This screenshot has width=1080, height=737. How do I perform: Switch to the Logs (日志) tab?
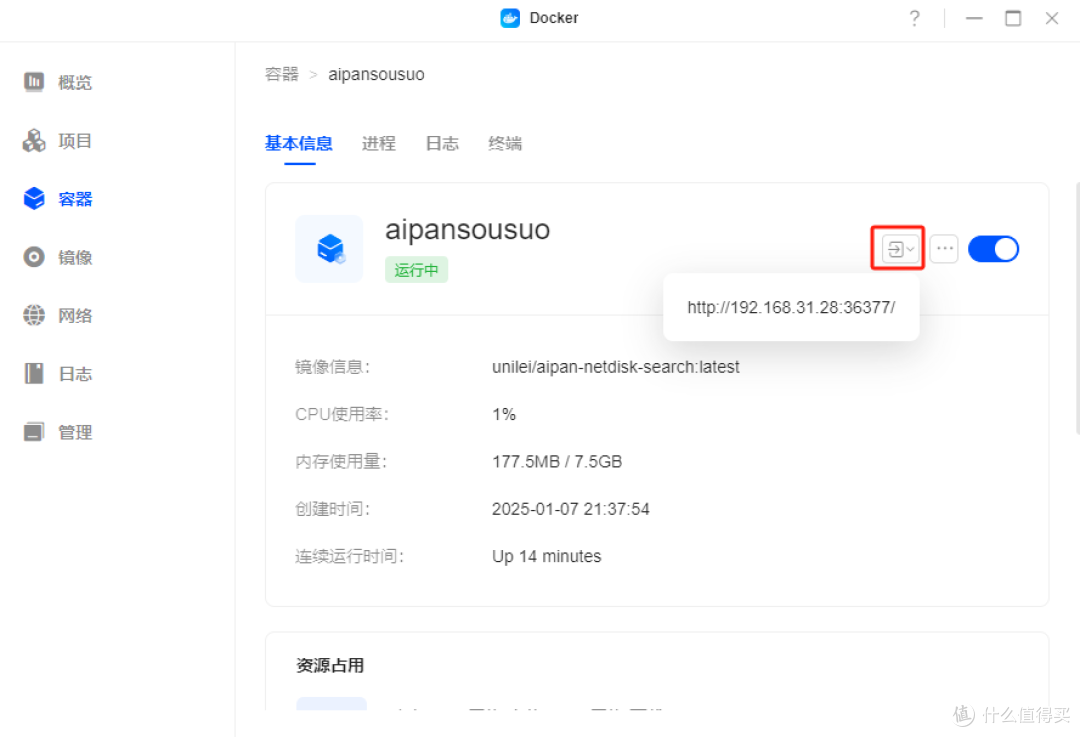[x=442, y=144]
